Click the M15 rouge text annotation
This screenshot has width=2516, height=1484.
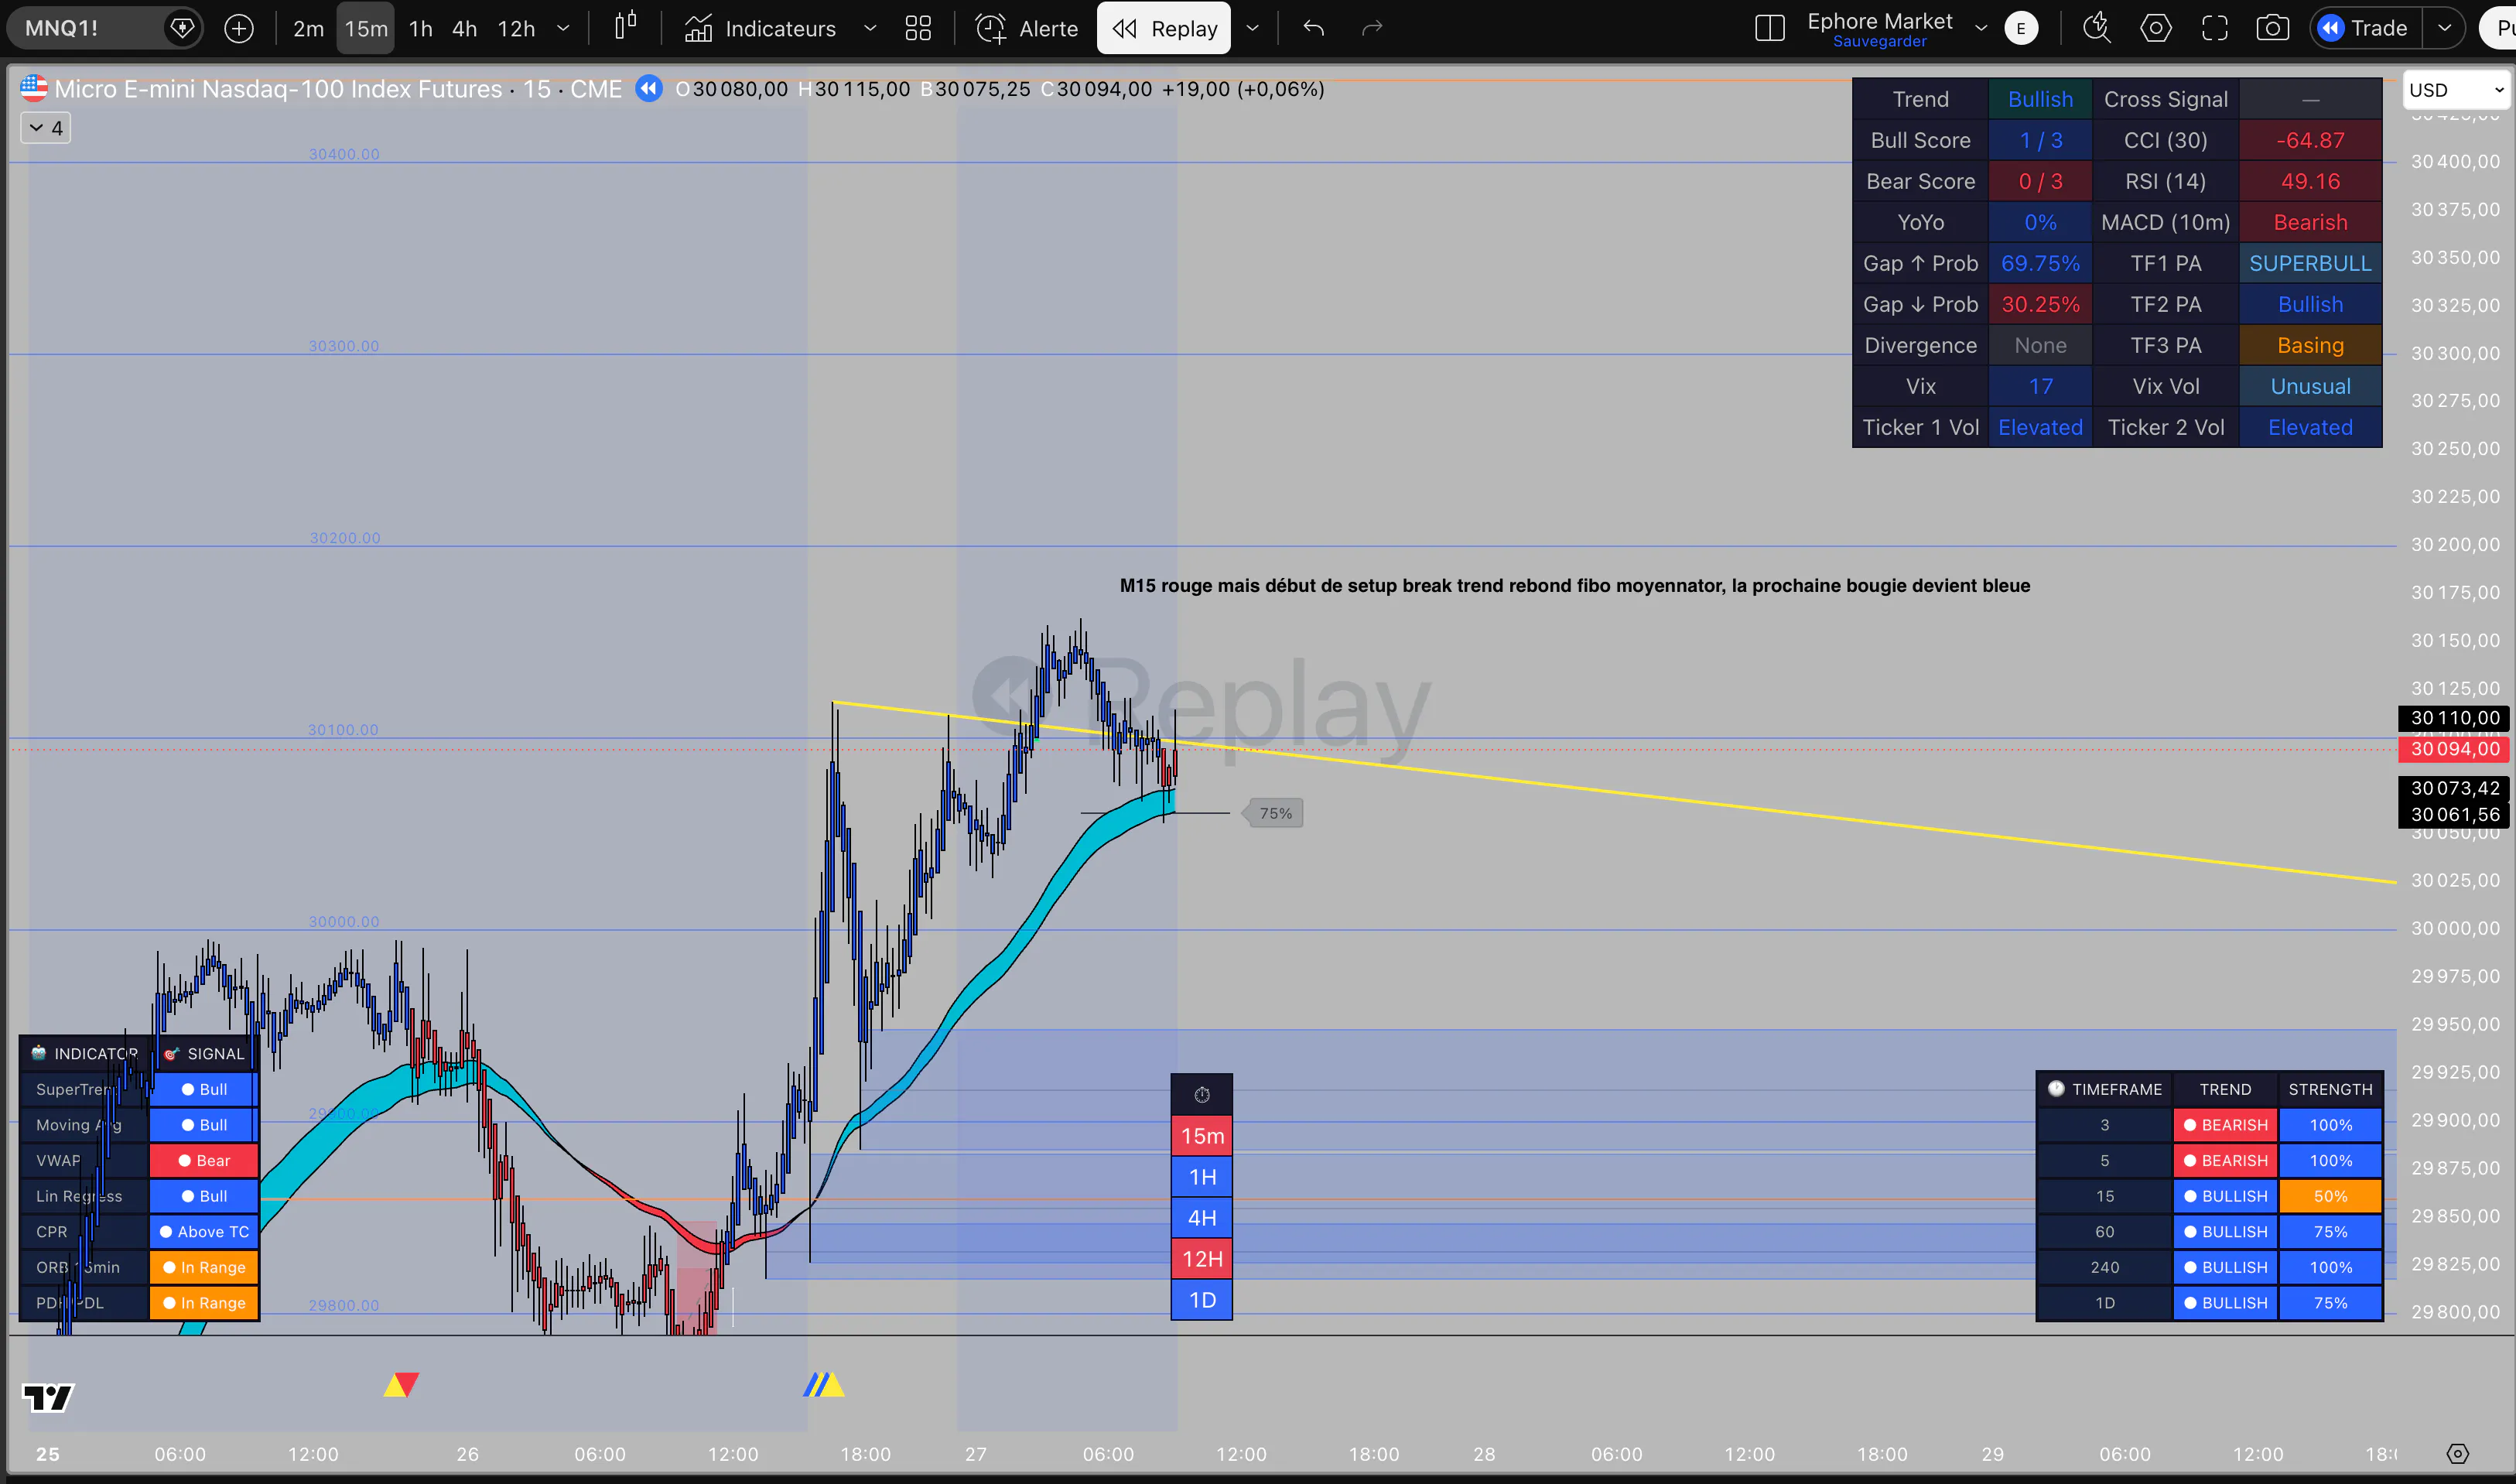1575,586
